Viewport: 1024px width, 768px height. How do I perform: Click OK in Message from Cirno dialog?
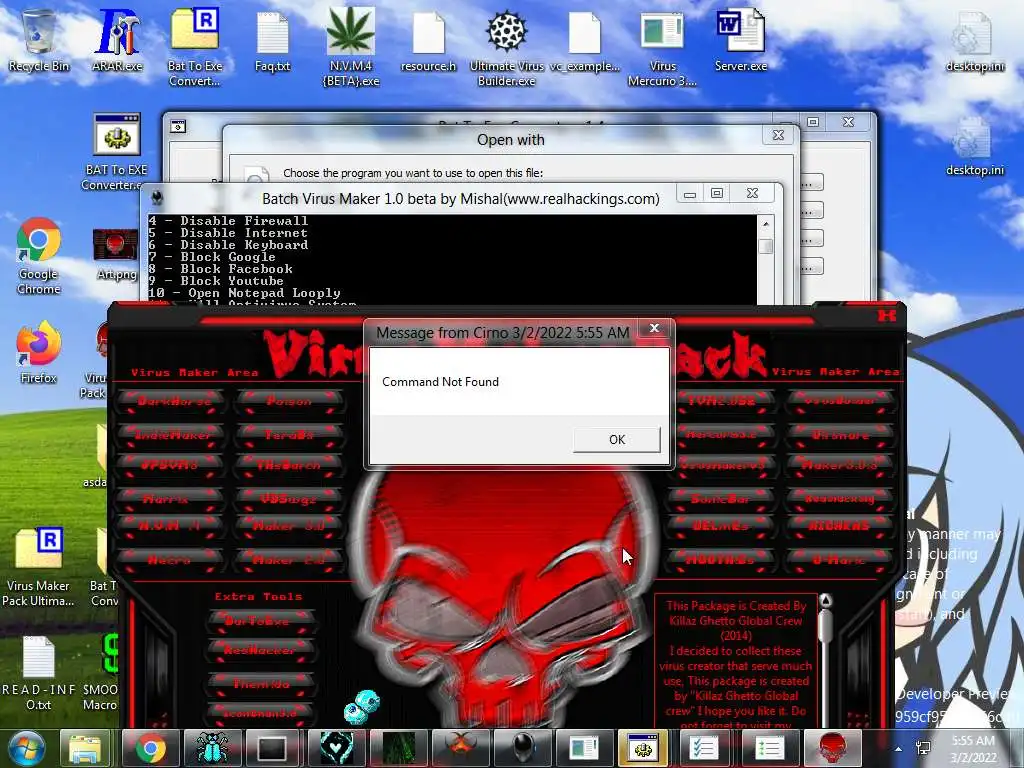(616, 440)
